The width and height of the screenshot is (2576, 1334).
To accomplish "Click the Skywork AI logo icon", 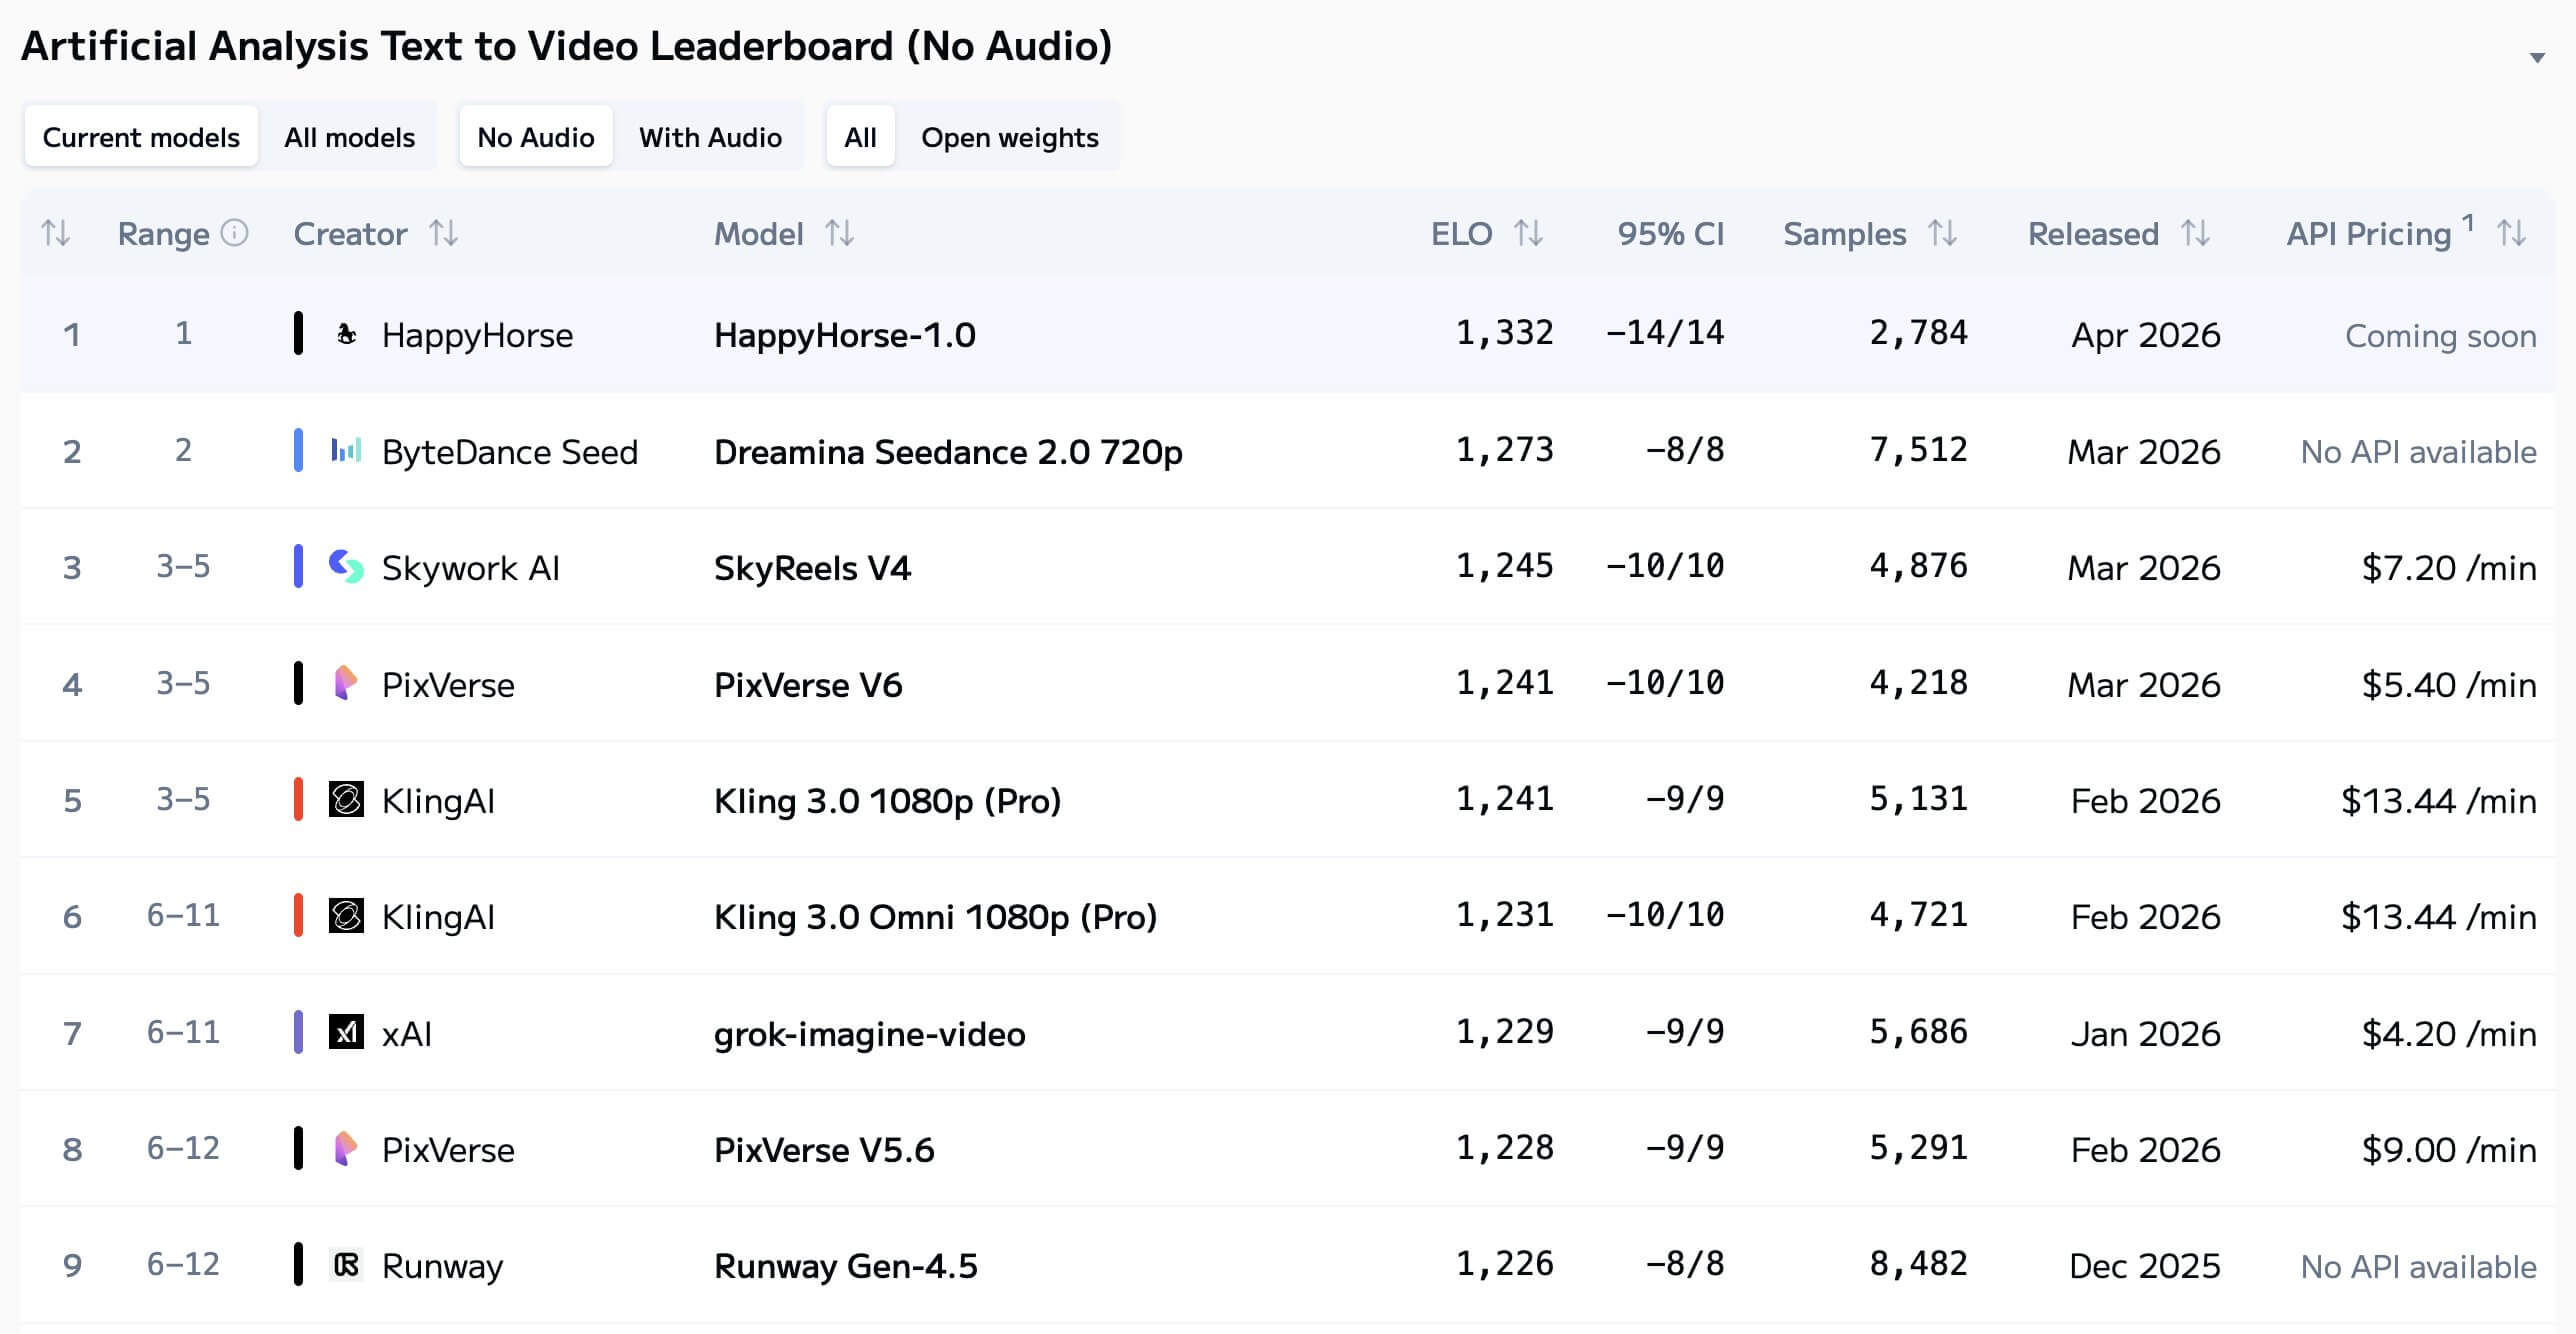I will pyautogui.click(x=346, y=567).
